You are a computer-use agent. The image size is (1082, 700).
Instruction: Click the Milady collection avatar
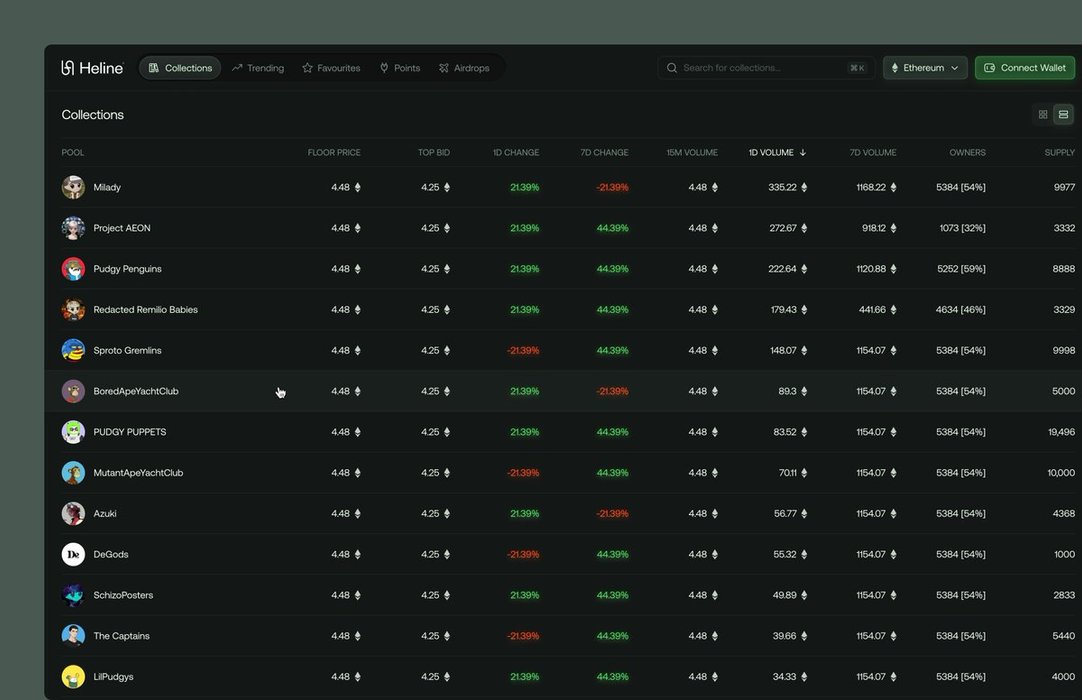(73, 187)
